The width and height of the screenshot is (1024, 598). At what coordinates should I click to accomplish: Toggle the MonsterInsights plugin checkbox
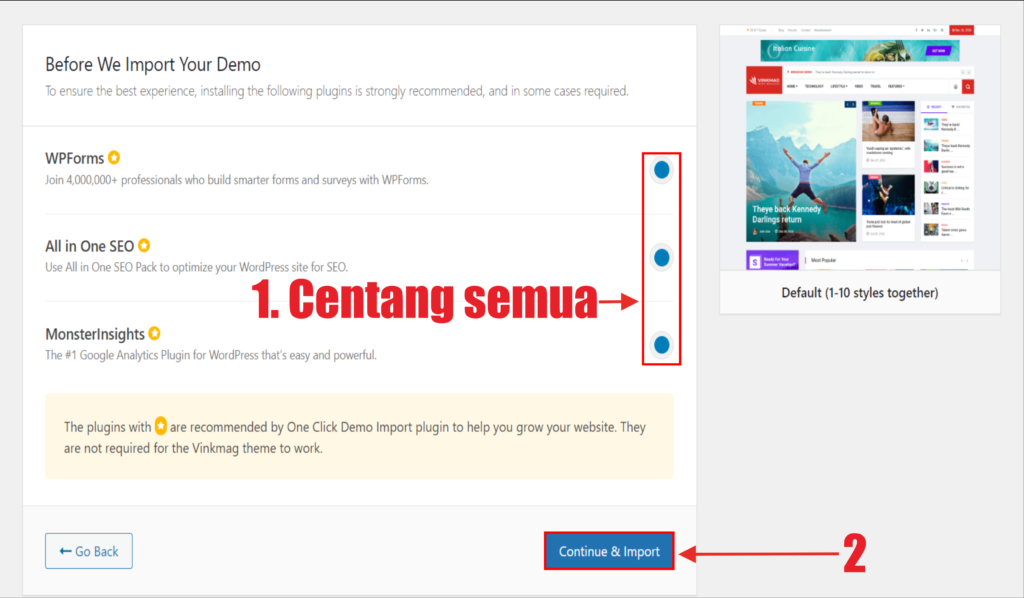661,345
